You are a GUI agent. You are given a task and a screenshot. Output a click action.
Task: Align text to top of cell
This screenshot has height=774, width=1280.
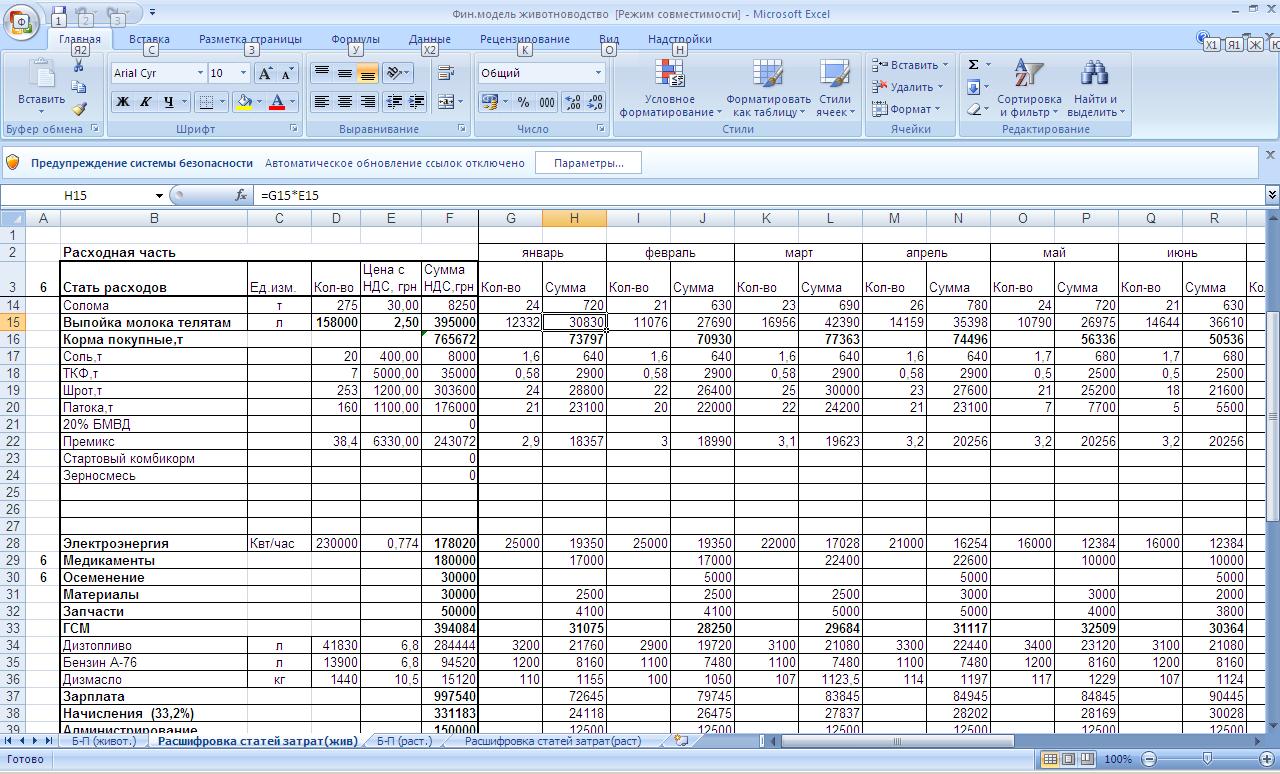tap(322, 73)
